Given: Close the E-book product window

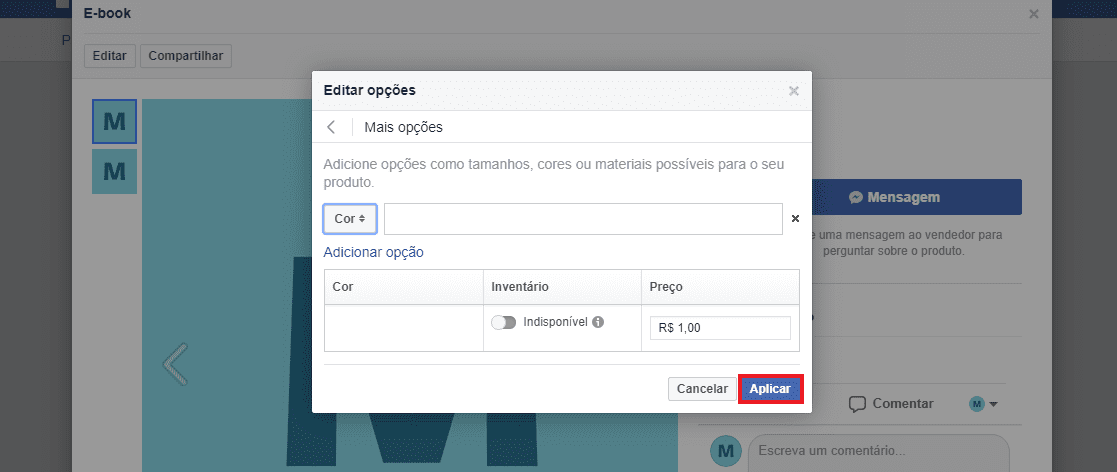Looking at the screenshot, I should pos(1034,14).
